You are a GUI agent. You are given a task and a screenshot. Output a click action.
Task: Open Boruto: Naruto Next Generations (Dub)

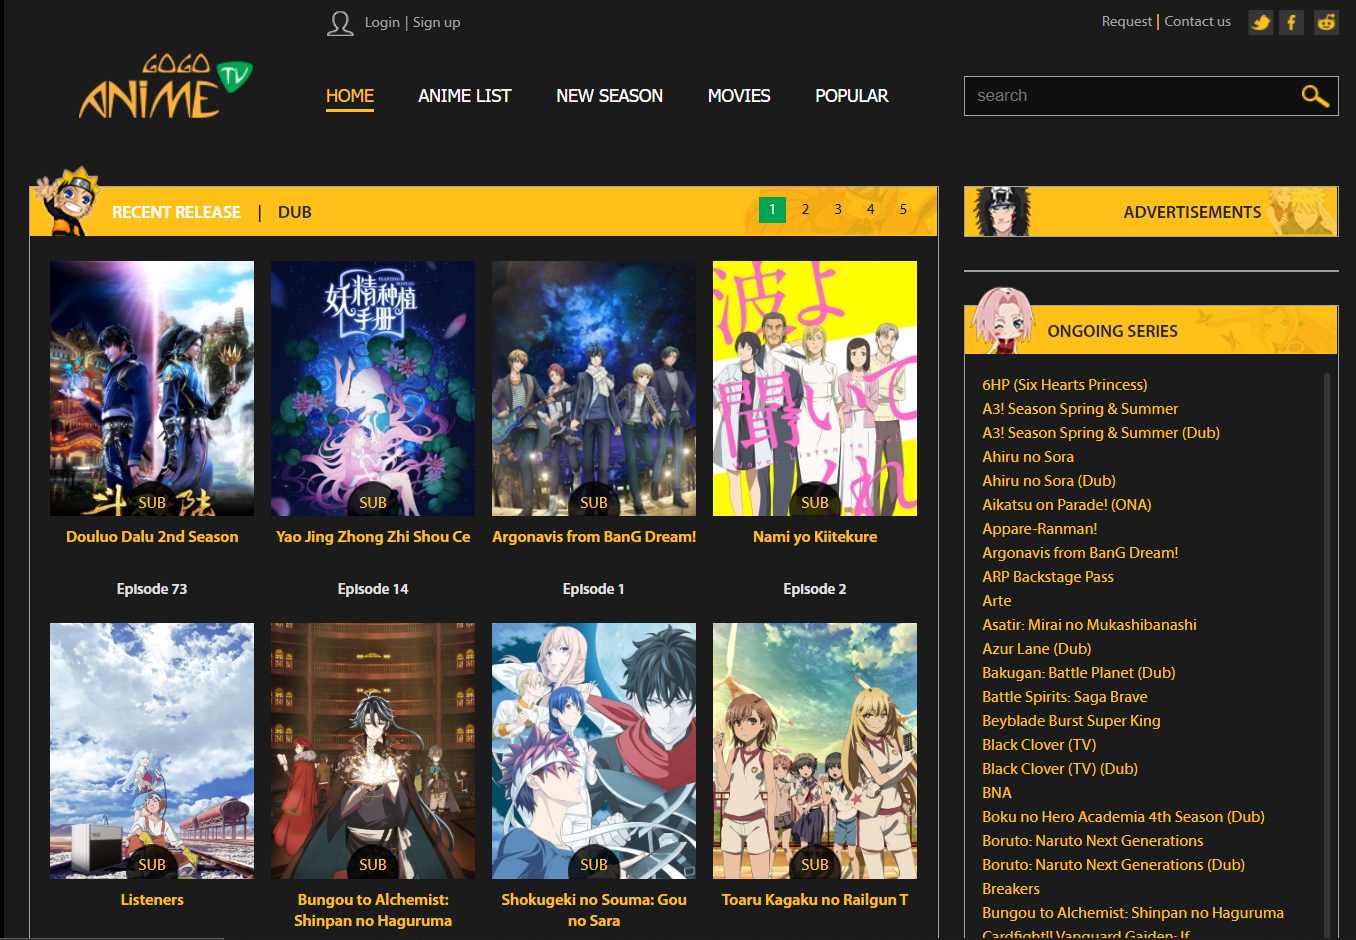[1113, 865]
